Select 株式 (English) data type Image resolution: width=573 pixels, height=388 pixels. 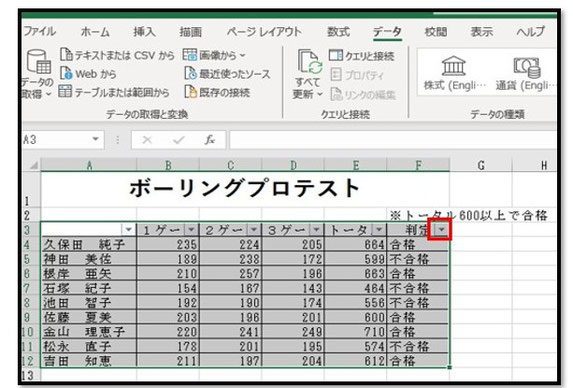click(x=454, y=73)
